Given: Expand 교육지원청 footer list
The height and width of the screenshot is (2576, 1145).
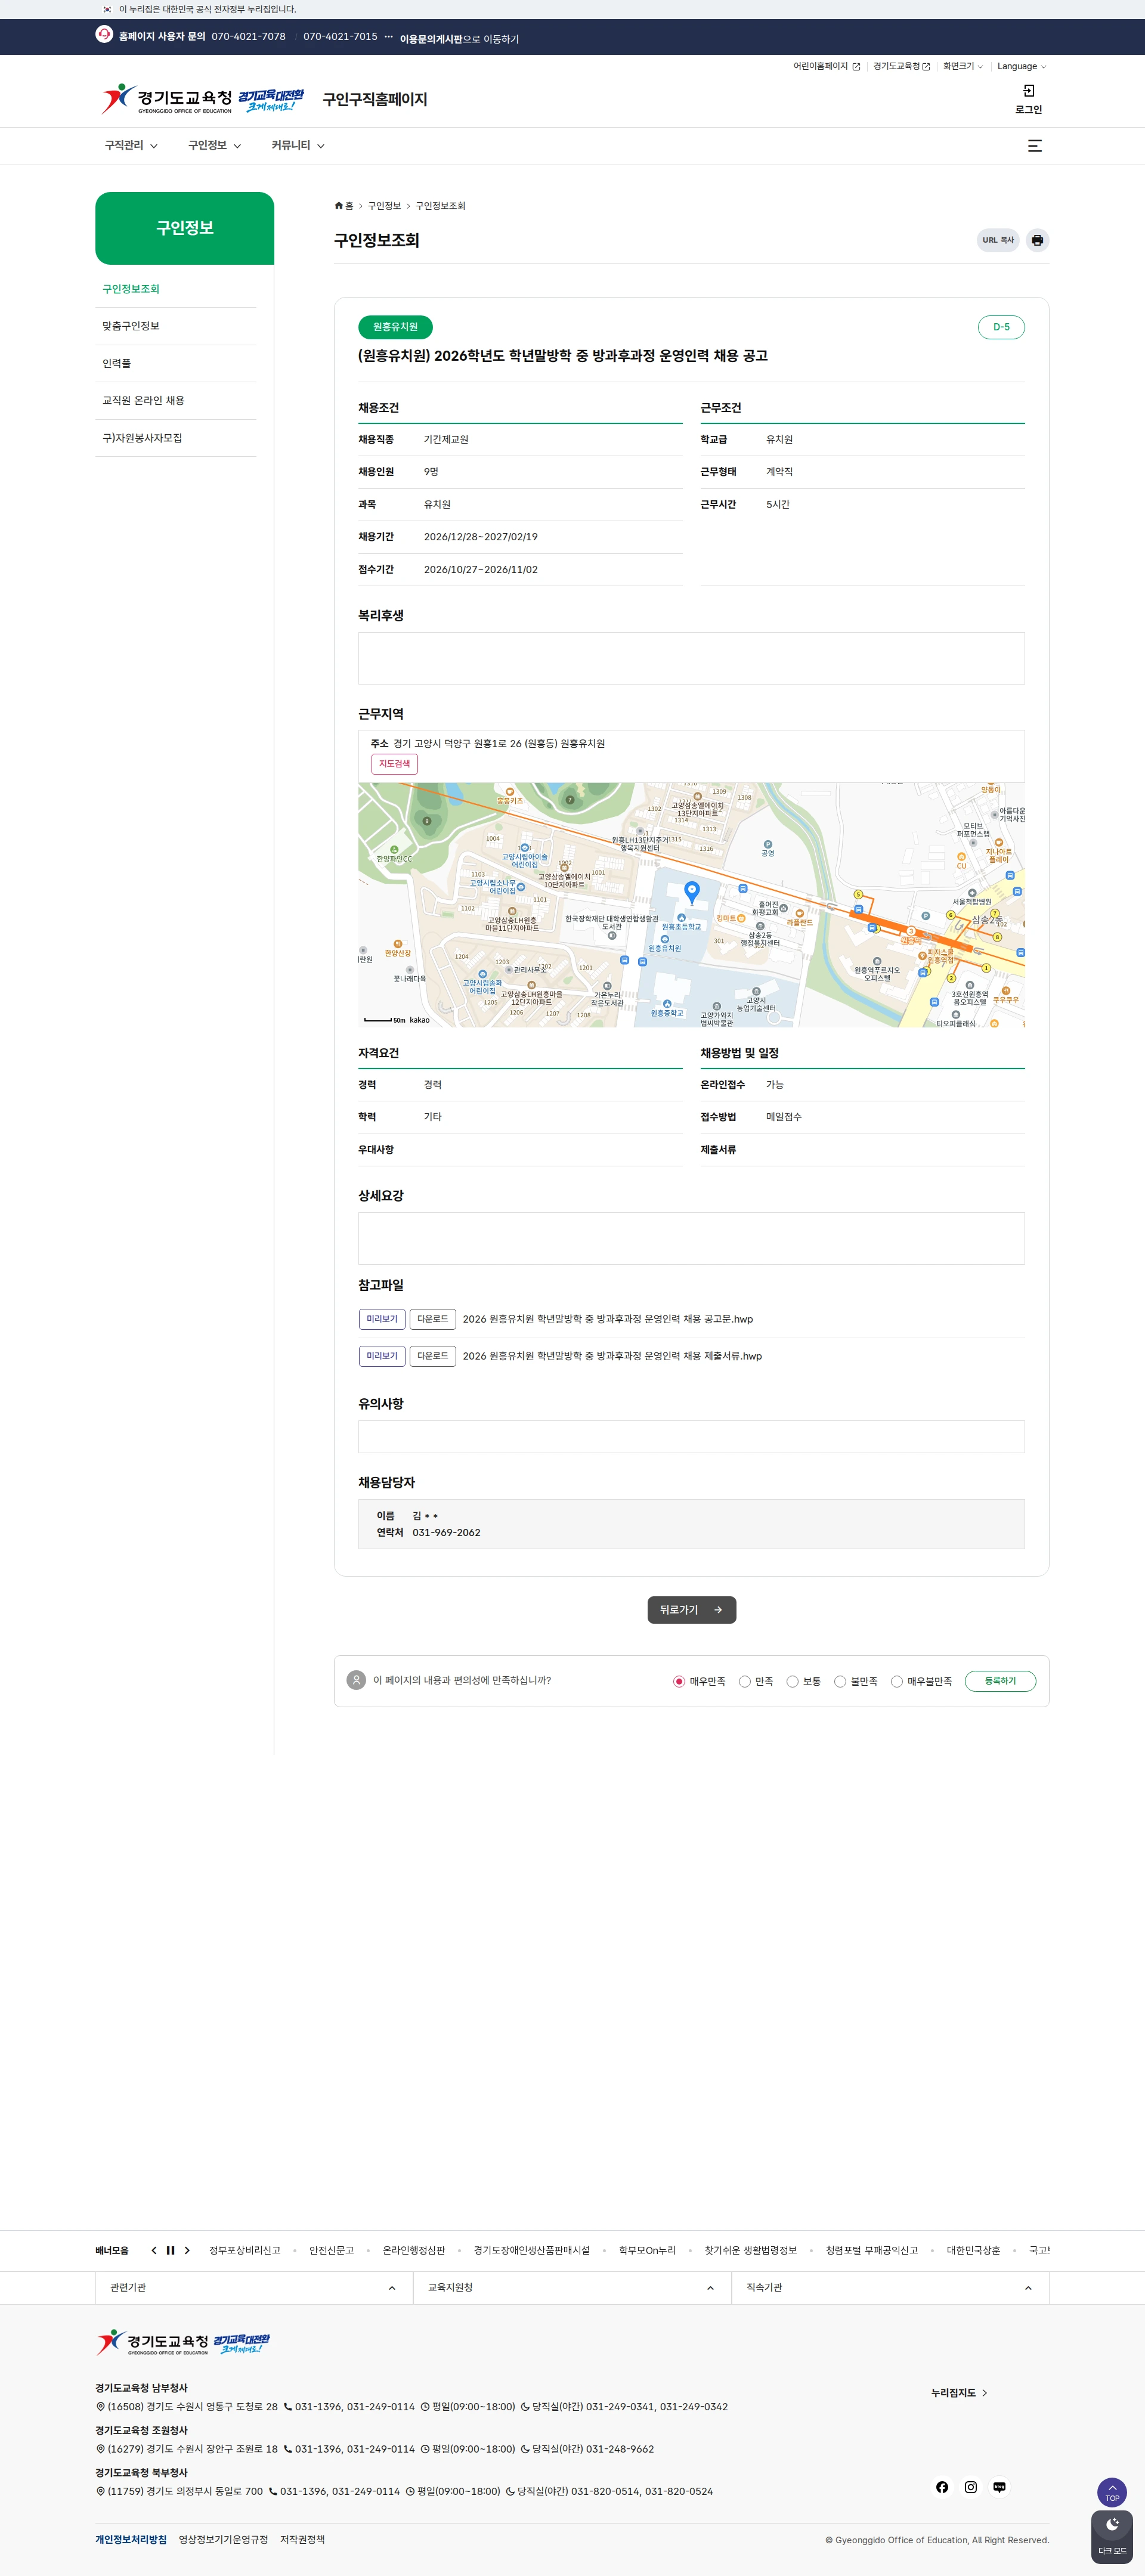Looking at the screenshot, I should point(572,2288).
